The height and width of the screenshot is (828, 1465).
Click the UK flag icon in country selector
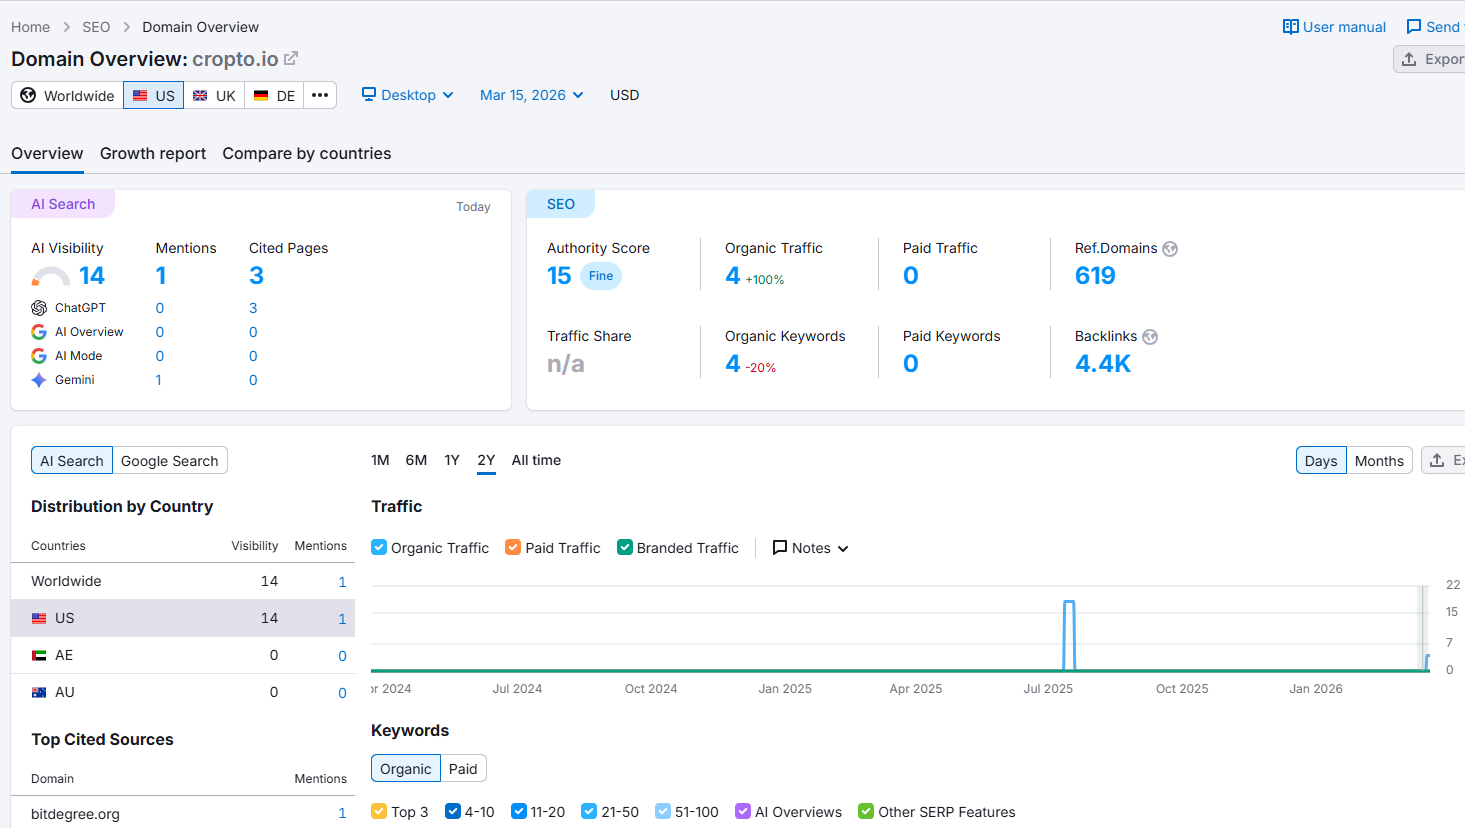tap(200, 96)
